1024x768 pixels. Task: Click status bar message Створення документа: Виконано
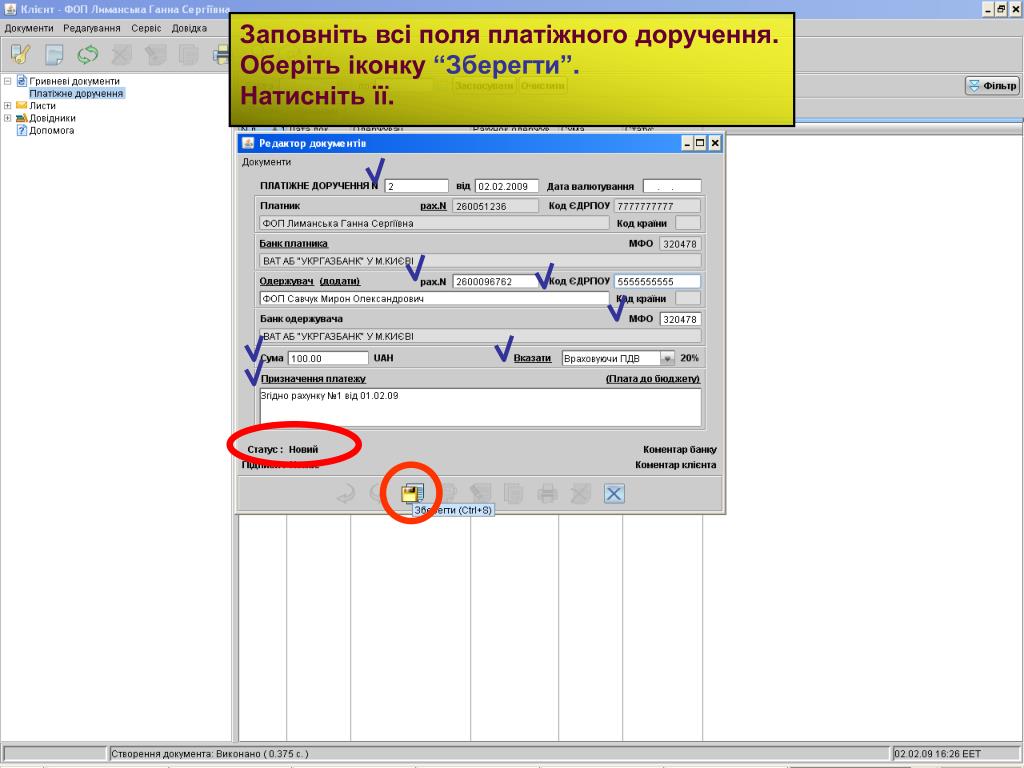(210, 754)
